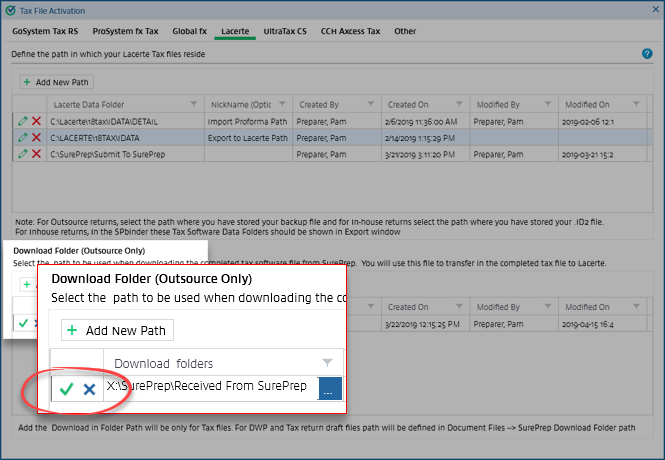Delete the C:\Lacerte\18tax\DATA\DETAIL path row
Viewport: 665px width, 460px height.
(36, 121)
